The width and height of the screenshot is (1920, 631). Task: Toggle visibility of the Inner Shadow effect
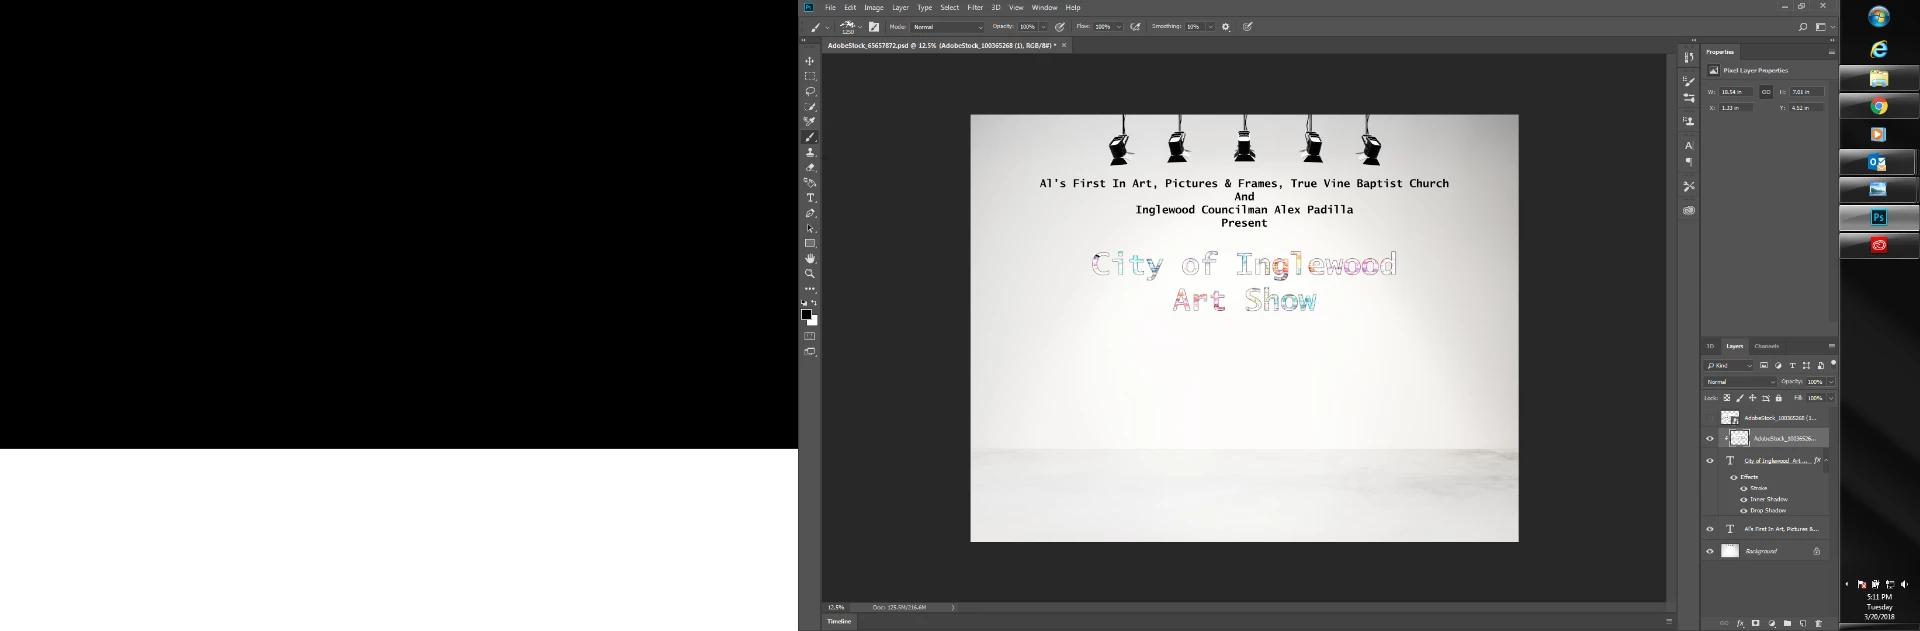point(1744,499)
